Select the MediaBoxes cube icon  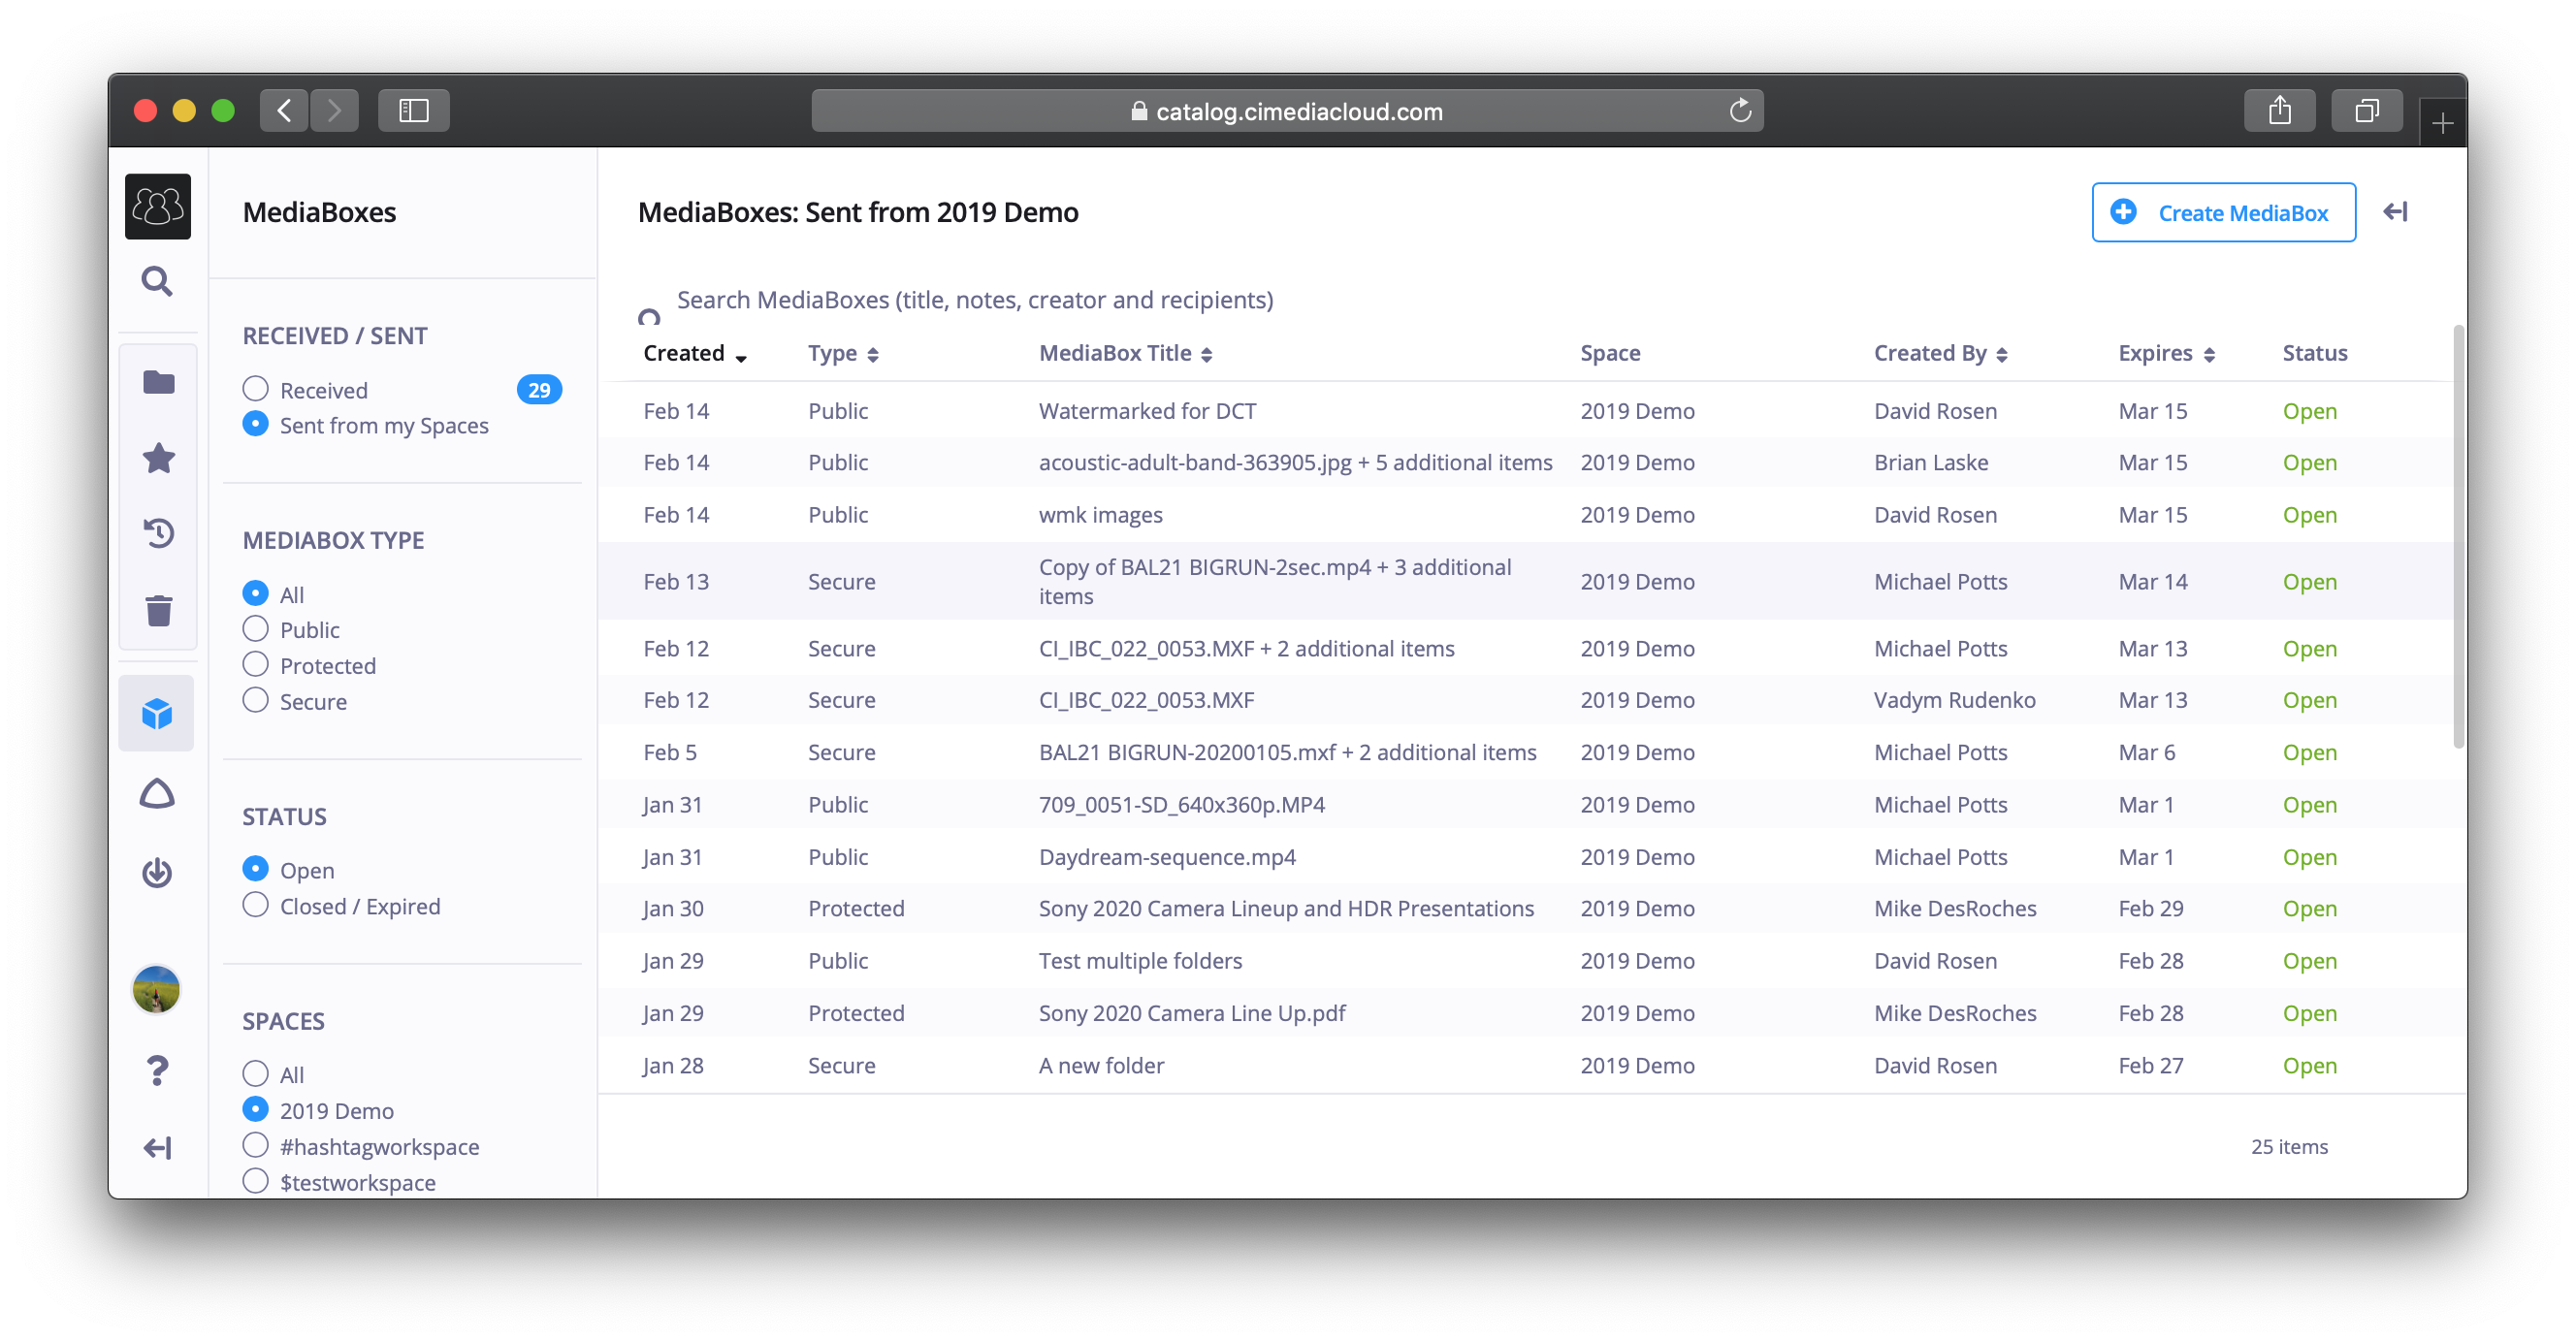[157, 713]
